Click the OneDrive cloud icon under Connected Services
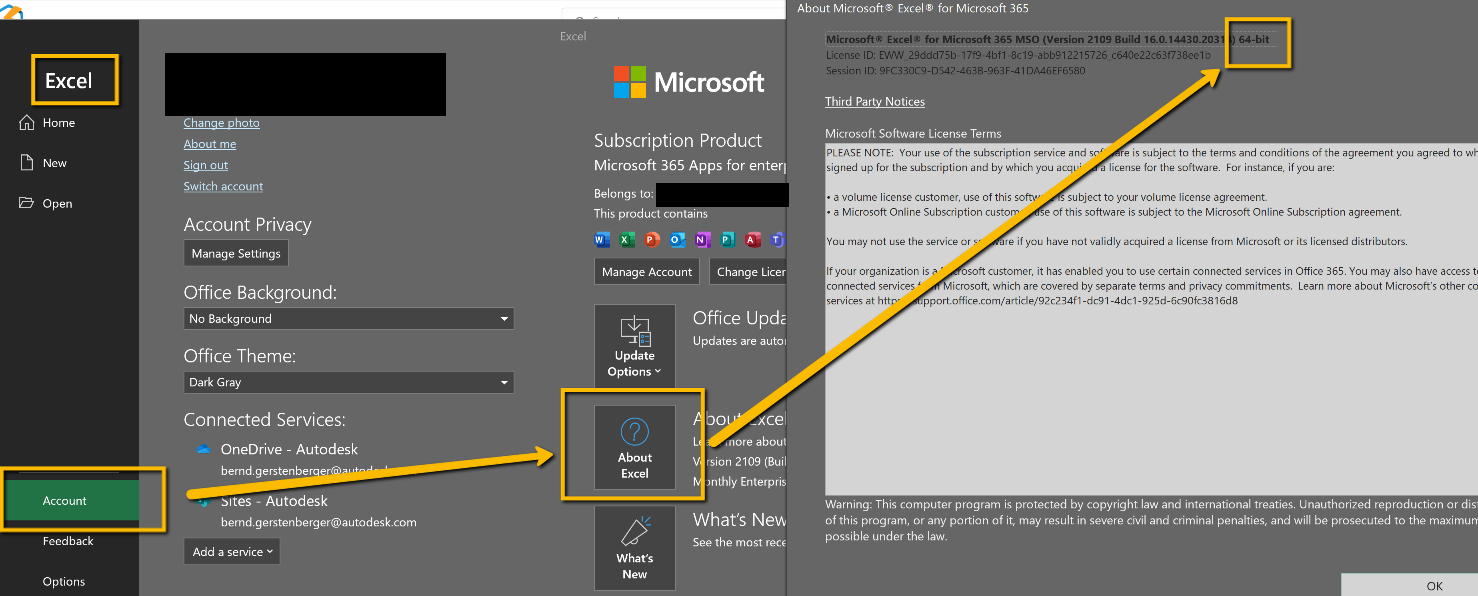1478x596 pixels. [x=203, y=449]
